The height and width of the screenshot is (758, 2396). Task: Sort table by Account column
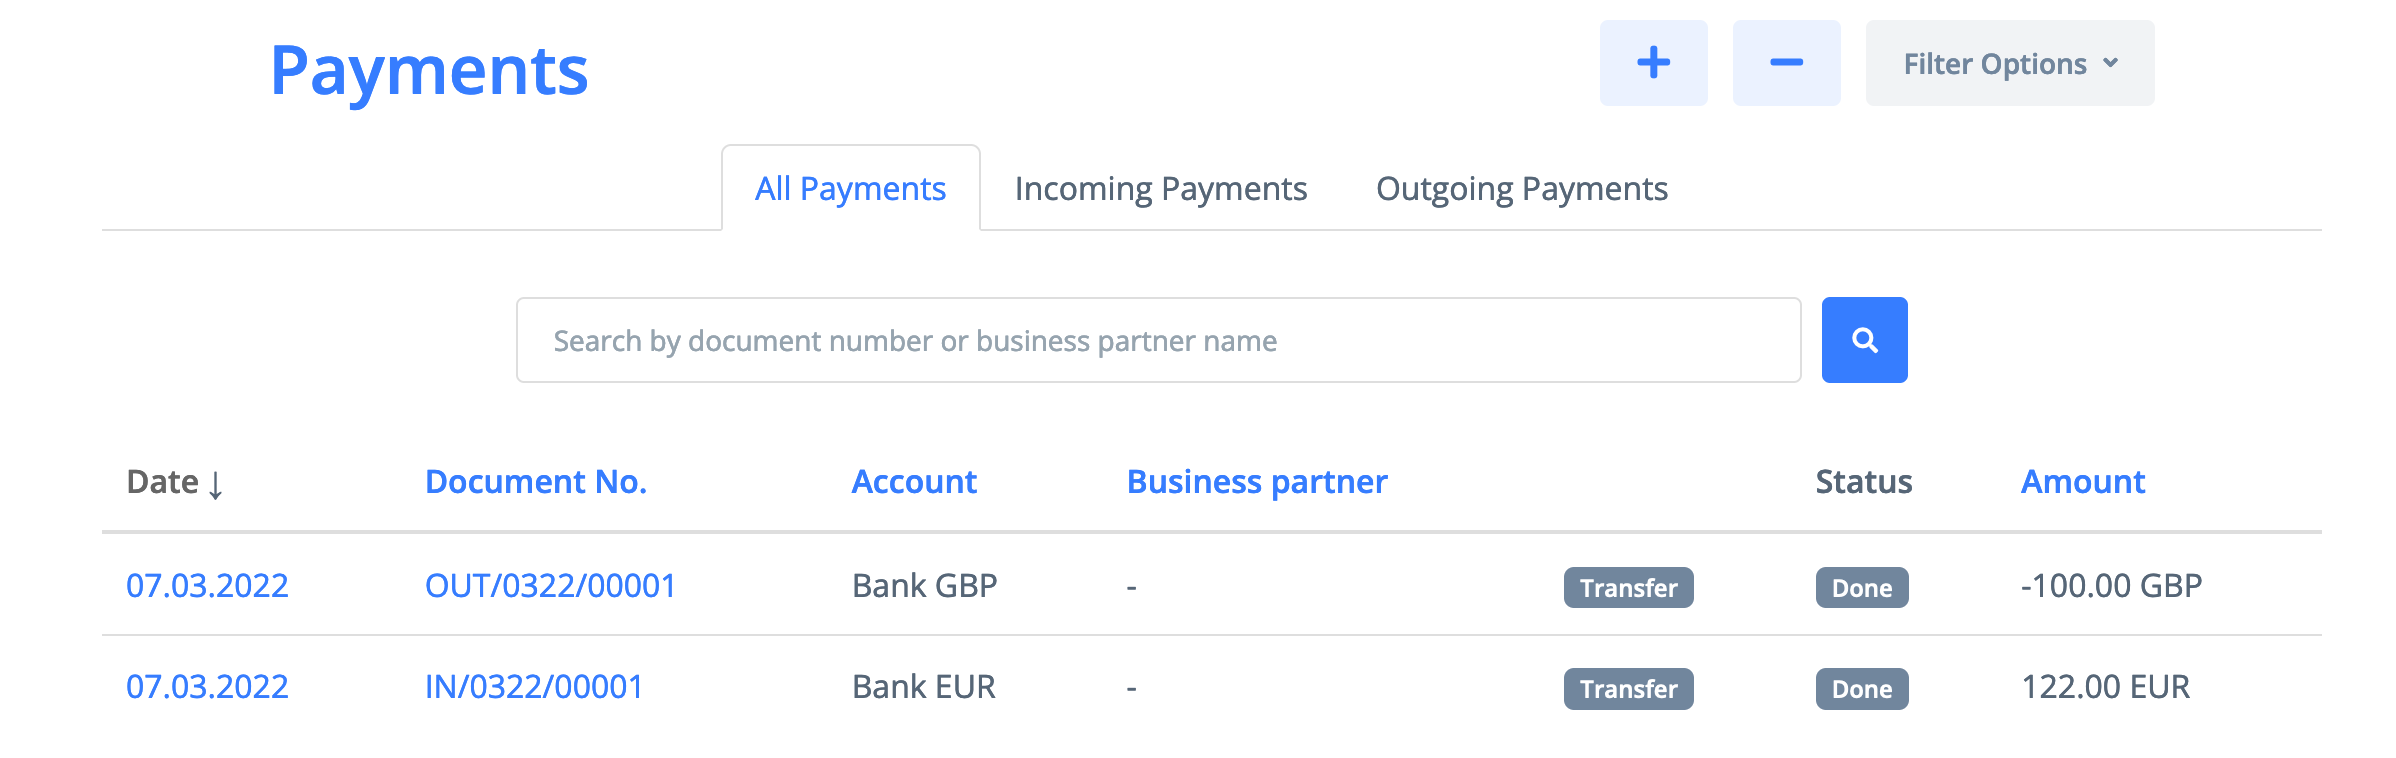tap(914, 482)
